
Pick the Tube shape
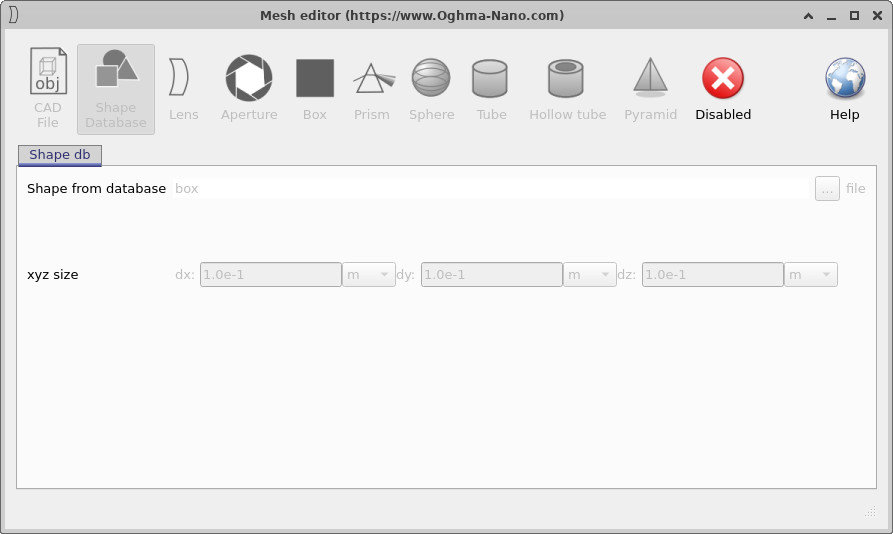coord(491,89)
